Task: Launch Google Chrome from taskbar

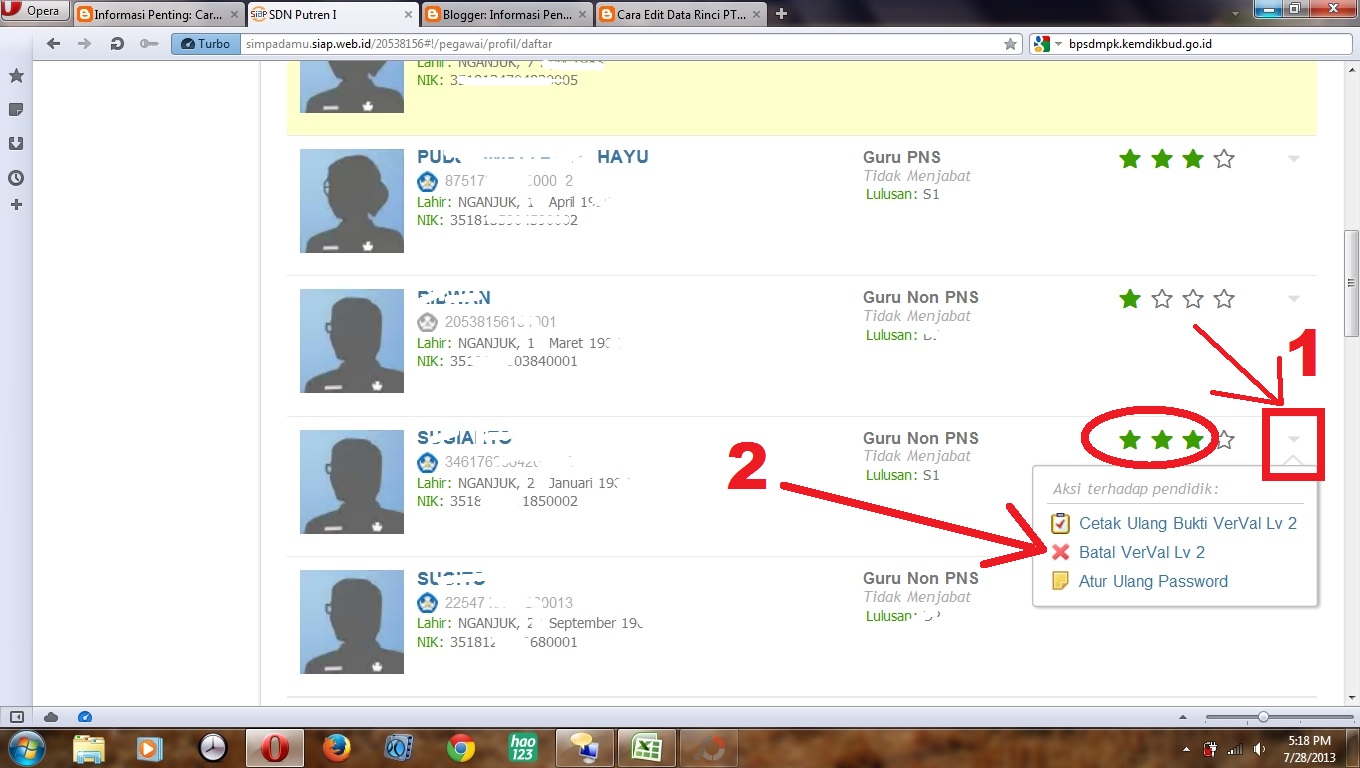Action: click(461, 747)
